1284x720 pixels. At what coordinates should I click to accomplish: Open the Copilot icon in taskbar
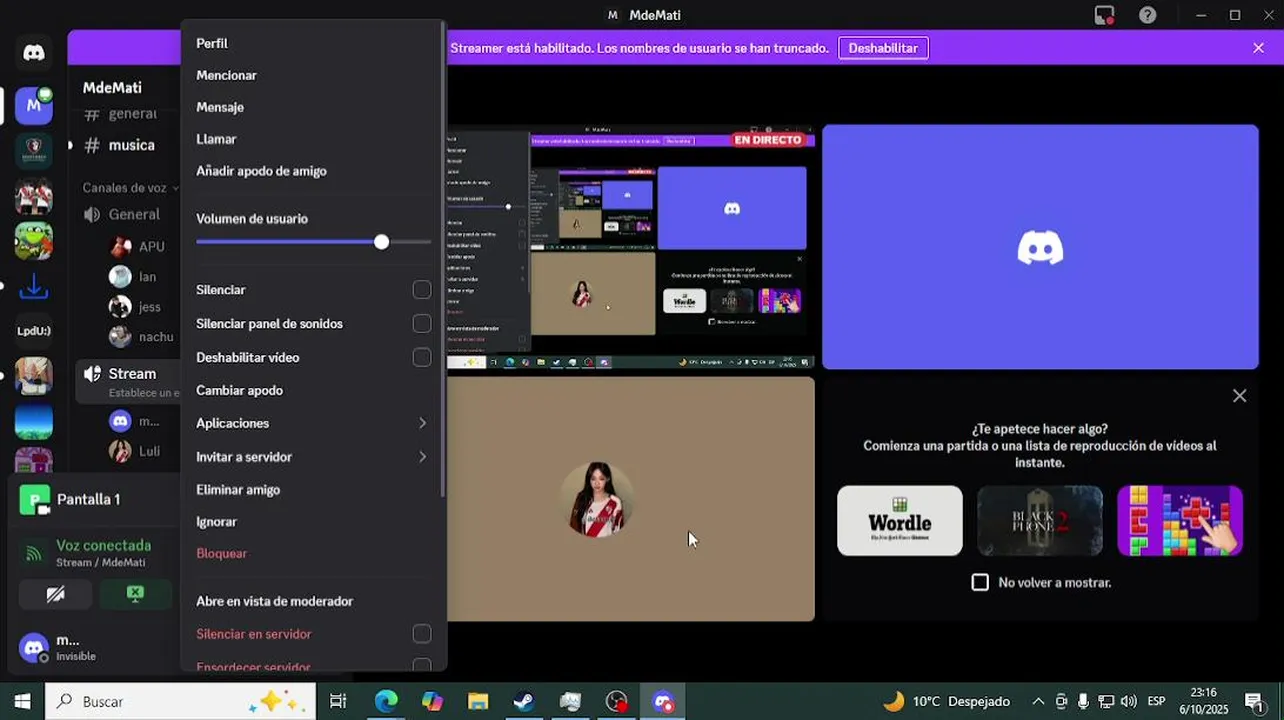coord(432,702)
